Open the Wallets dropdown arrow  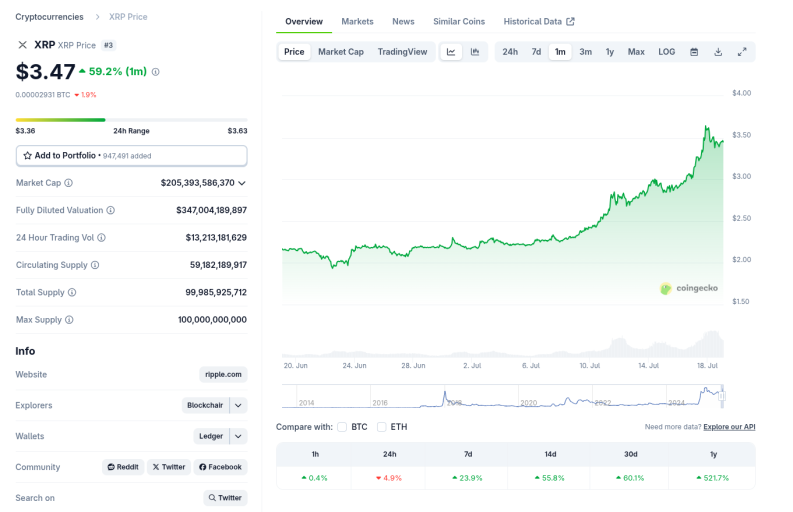point(238,436)
